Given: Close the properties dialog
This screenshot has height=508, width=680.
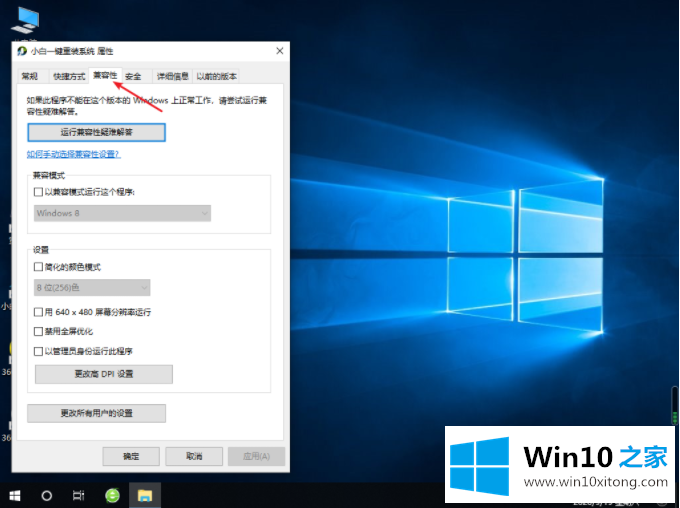Looking at the screenshot, I should [280, 51].
